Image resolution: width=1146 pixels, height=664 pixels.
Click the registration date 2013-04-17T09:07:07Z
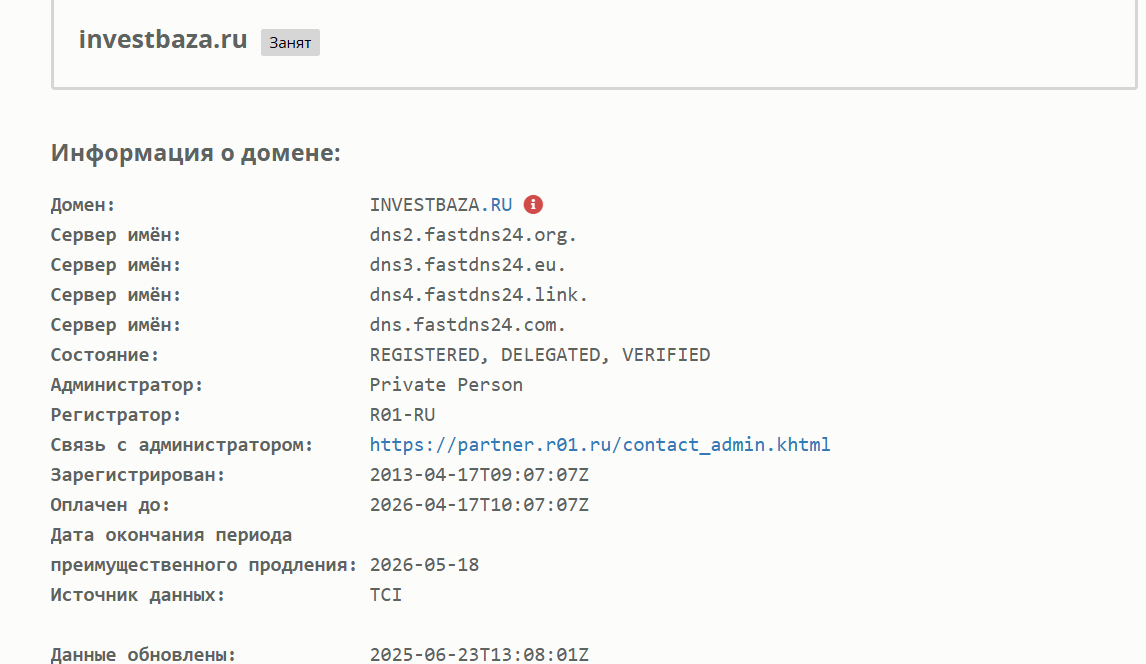pos(479,475)
